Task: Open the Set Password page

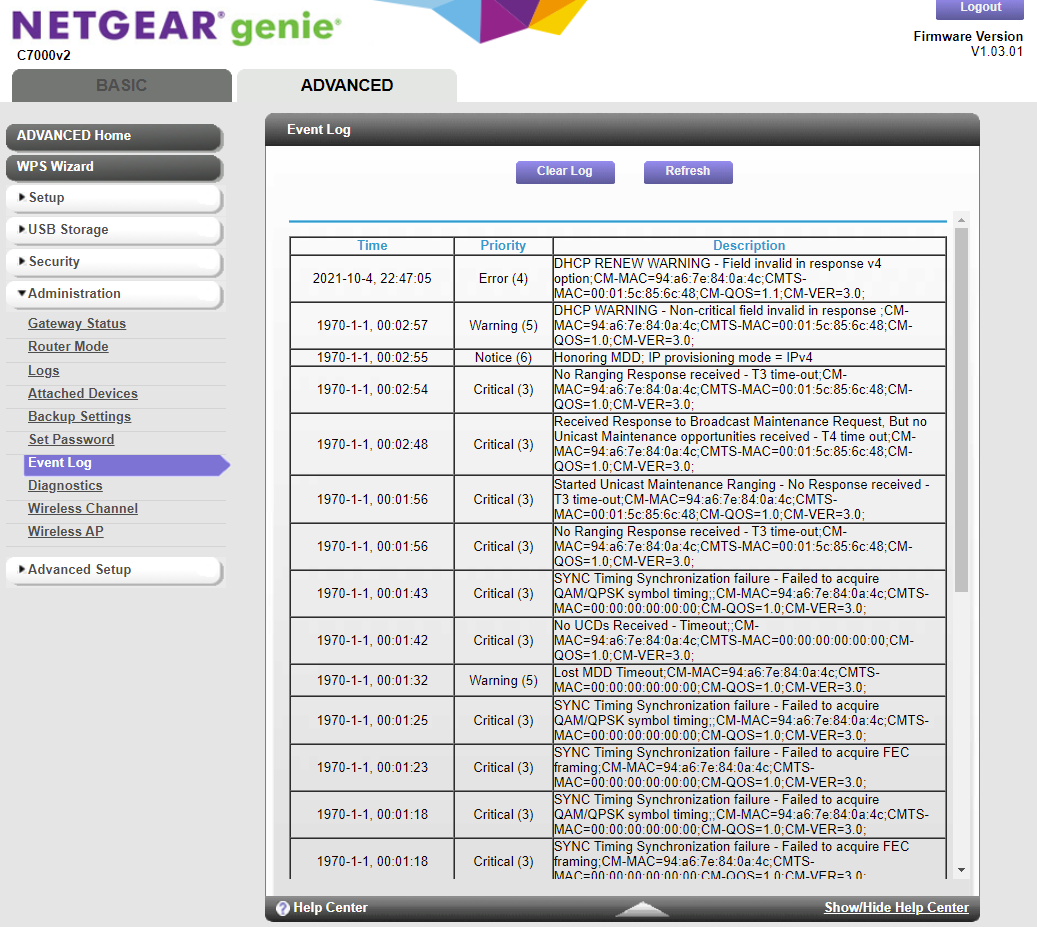Action: 71,439
